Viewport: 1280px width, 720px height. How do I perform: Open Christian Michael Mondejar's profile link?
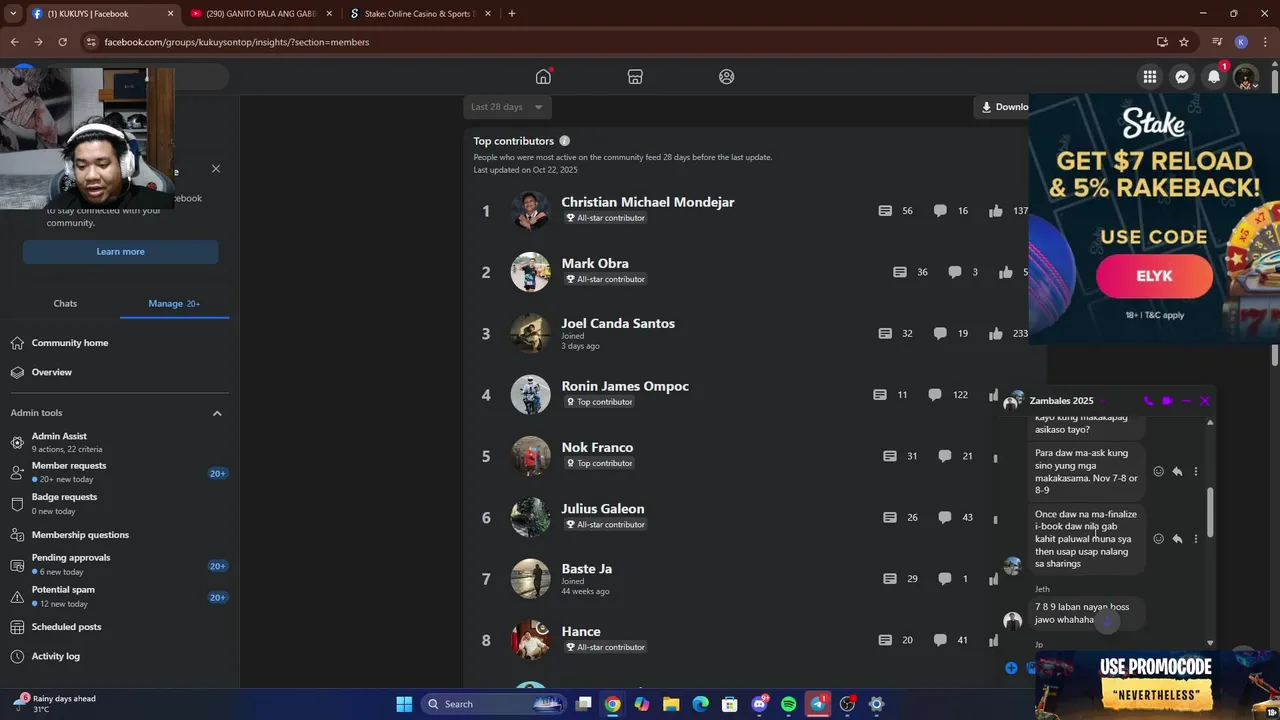tap(648, 202)
